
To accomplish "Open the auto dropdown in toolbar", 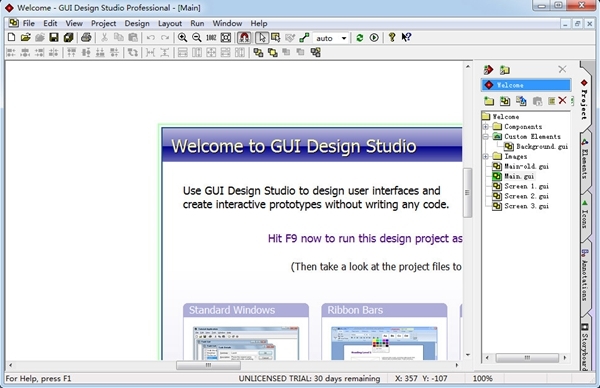I will 344,38.
